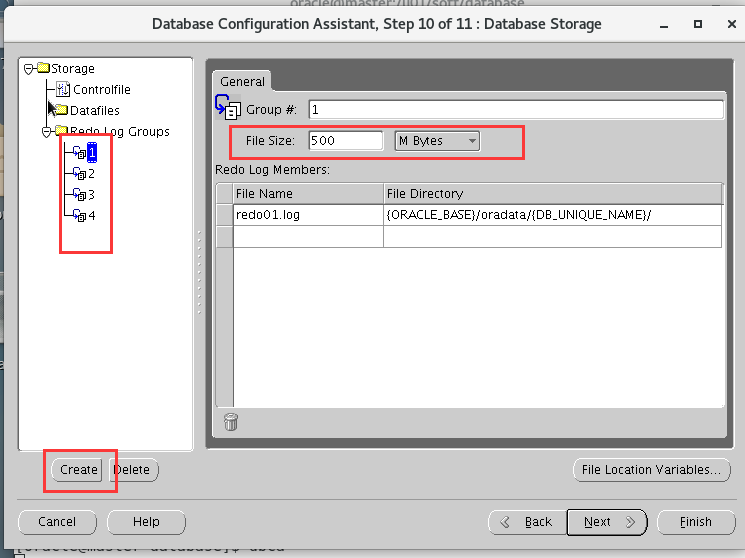The width and height of the screenshot is (745, 558).
Task: Click the Create button
Action: pyautogui.click(x=77, y=470)
